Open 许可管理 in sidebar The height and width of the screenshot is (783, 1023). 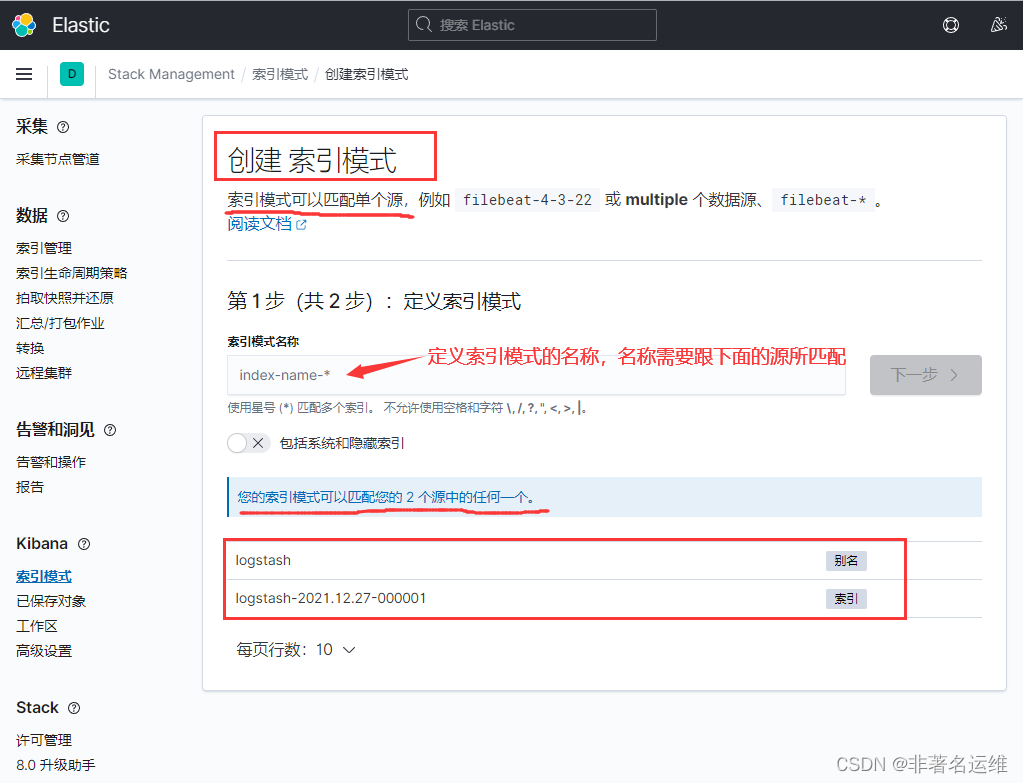click(x=44, y=740)
